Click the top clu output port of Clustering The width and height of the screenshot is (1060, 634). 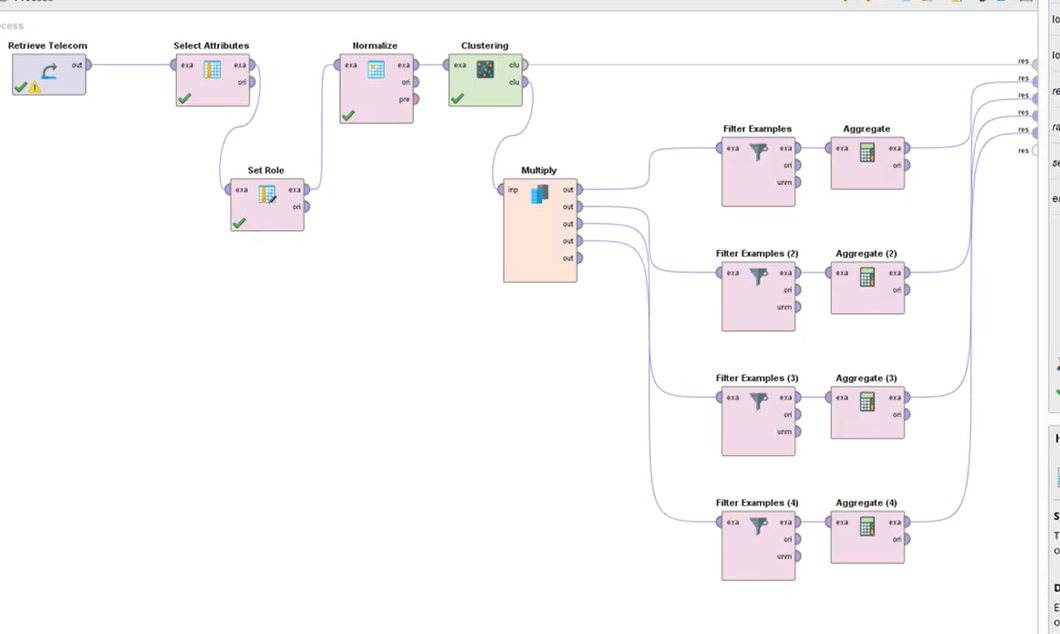tap(525, 65)
